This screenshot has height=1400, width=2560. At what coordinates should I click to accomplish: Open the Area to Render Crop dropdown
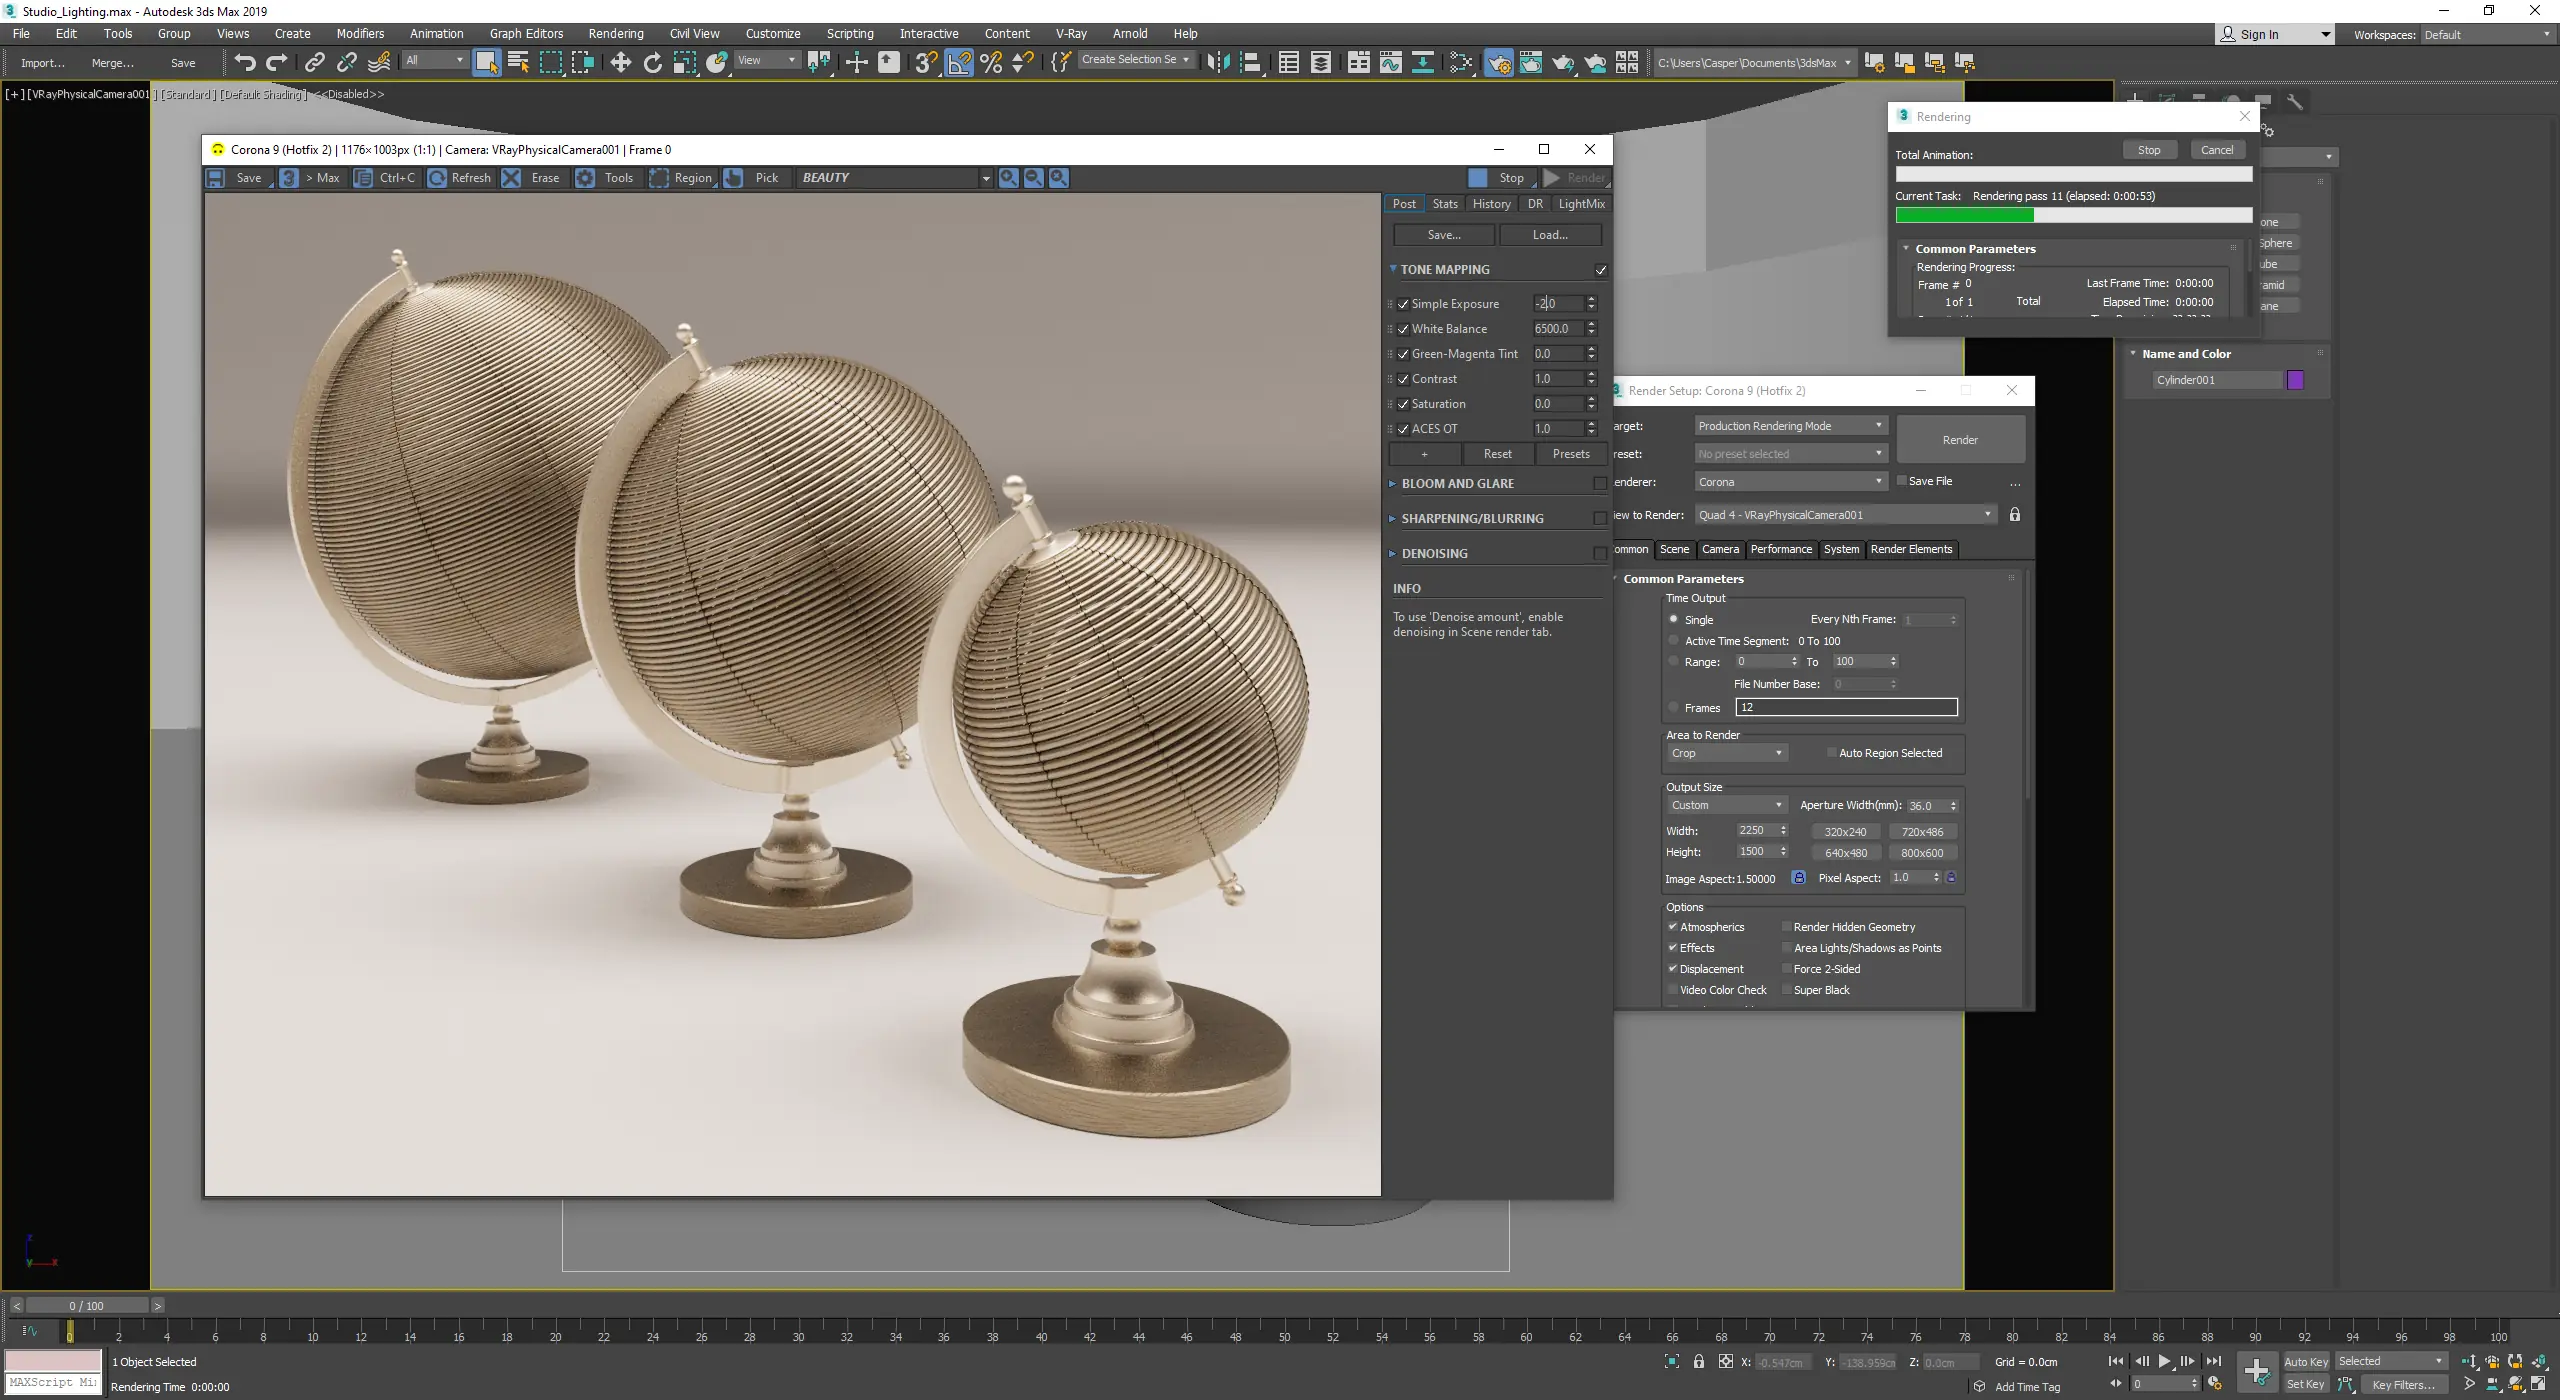pos(1726,753)
